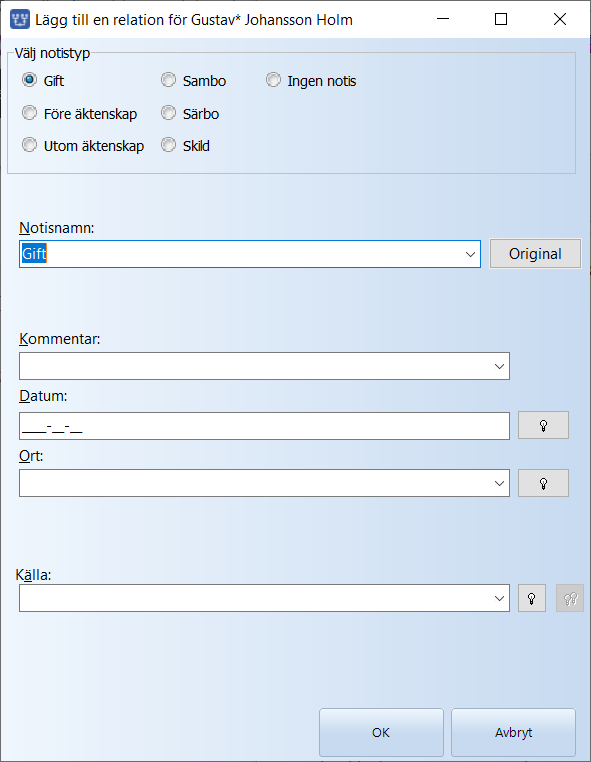The width and height of the screenshot is (591, 762).
Task: Open the Kommentar dropdown arrow
Action: (x=499, y=366)
